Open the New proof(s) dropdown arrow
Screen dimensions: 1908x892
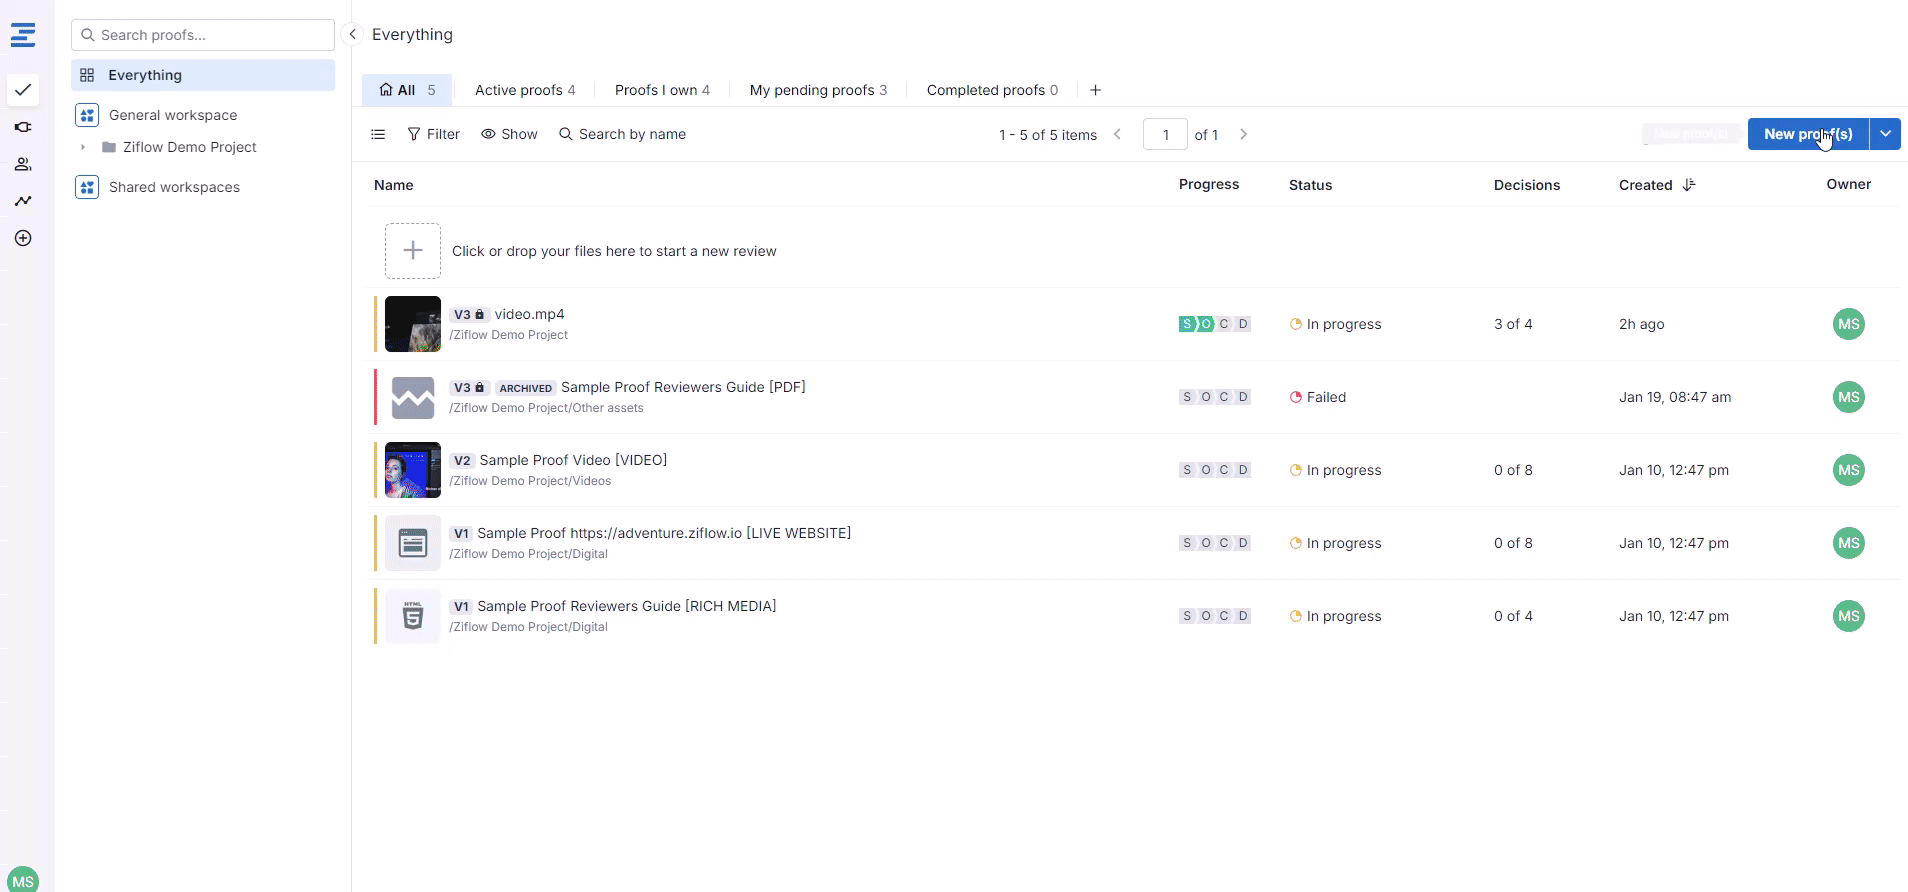(1885, 134)
